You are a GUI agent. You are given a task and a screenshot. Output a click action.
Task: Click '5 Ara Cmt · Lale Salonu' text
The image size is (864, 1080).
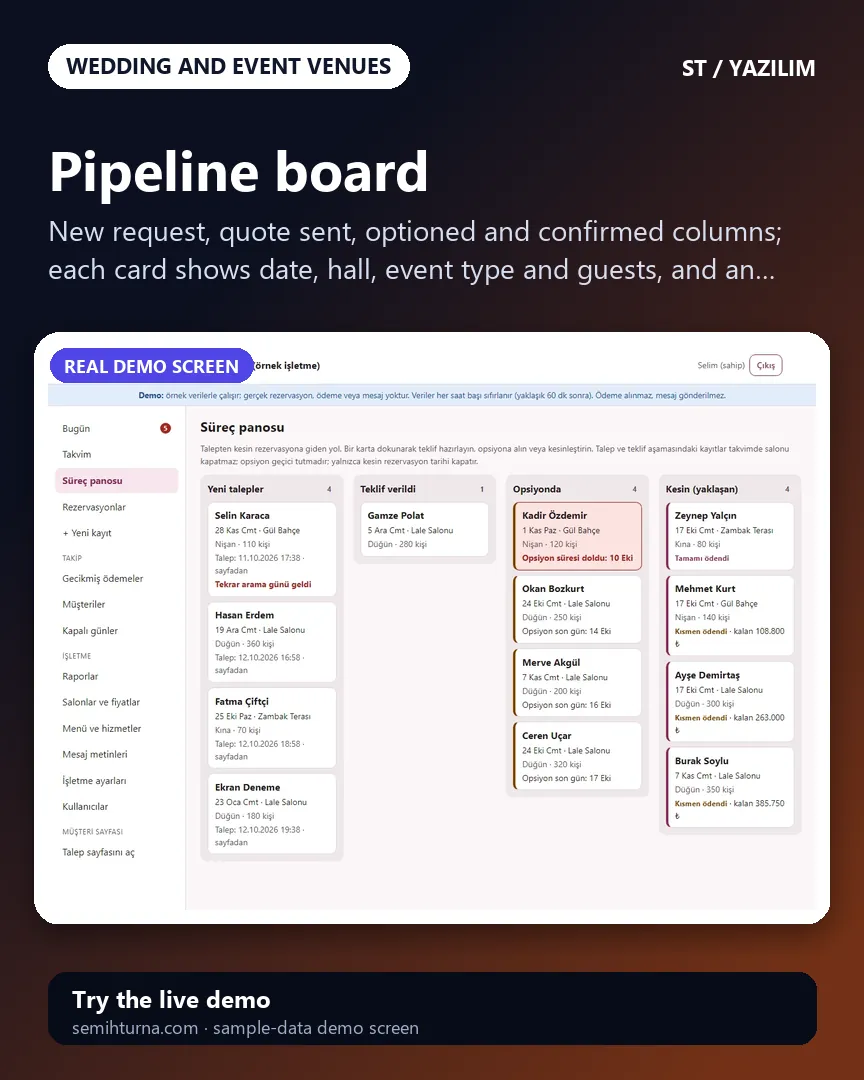pos(411,530)
